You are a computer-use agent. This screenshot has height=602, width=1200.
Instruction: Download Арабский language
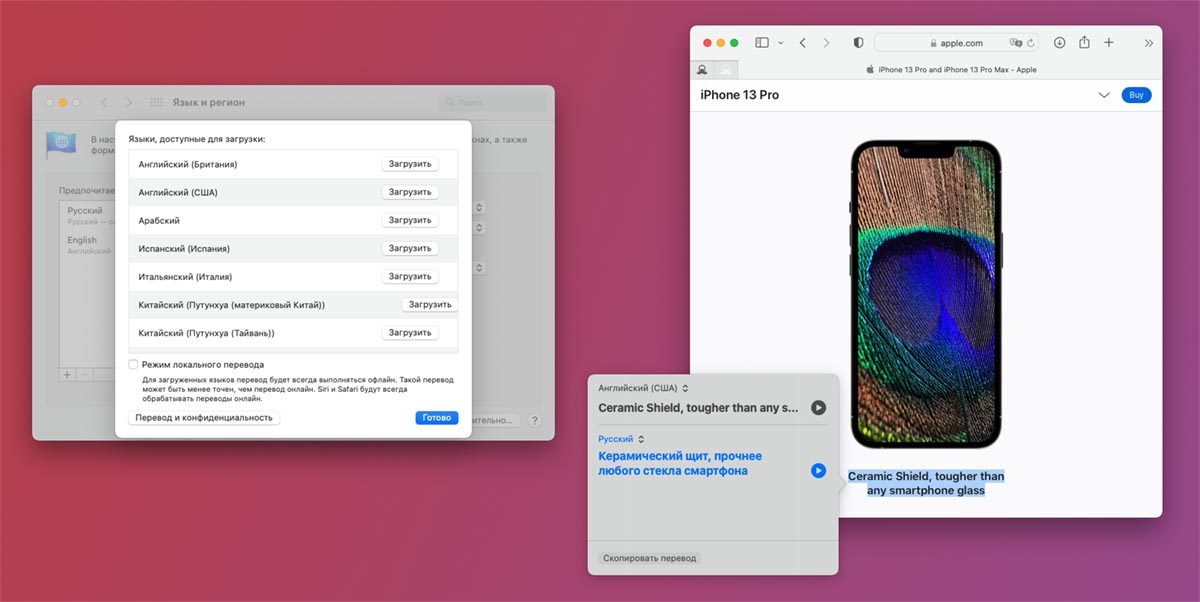click(410, 220)
